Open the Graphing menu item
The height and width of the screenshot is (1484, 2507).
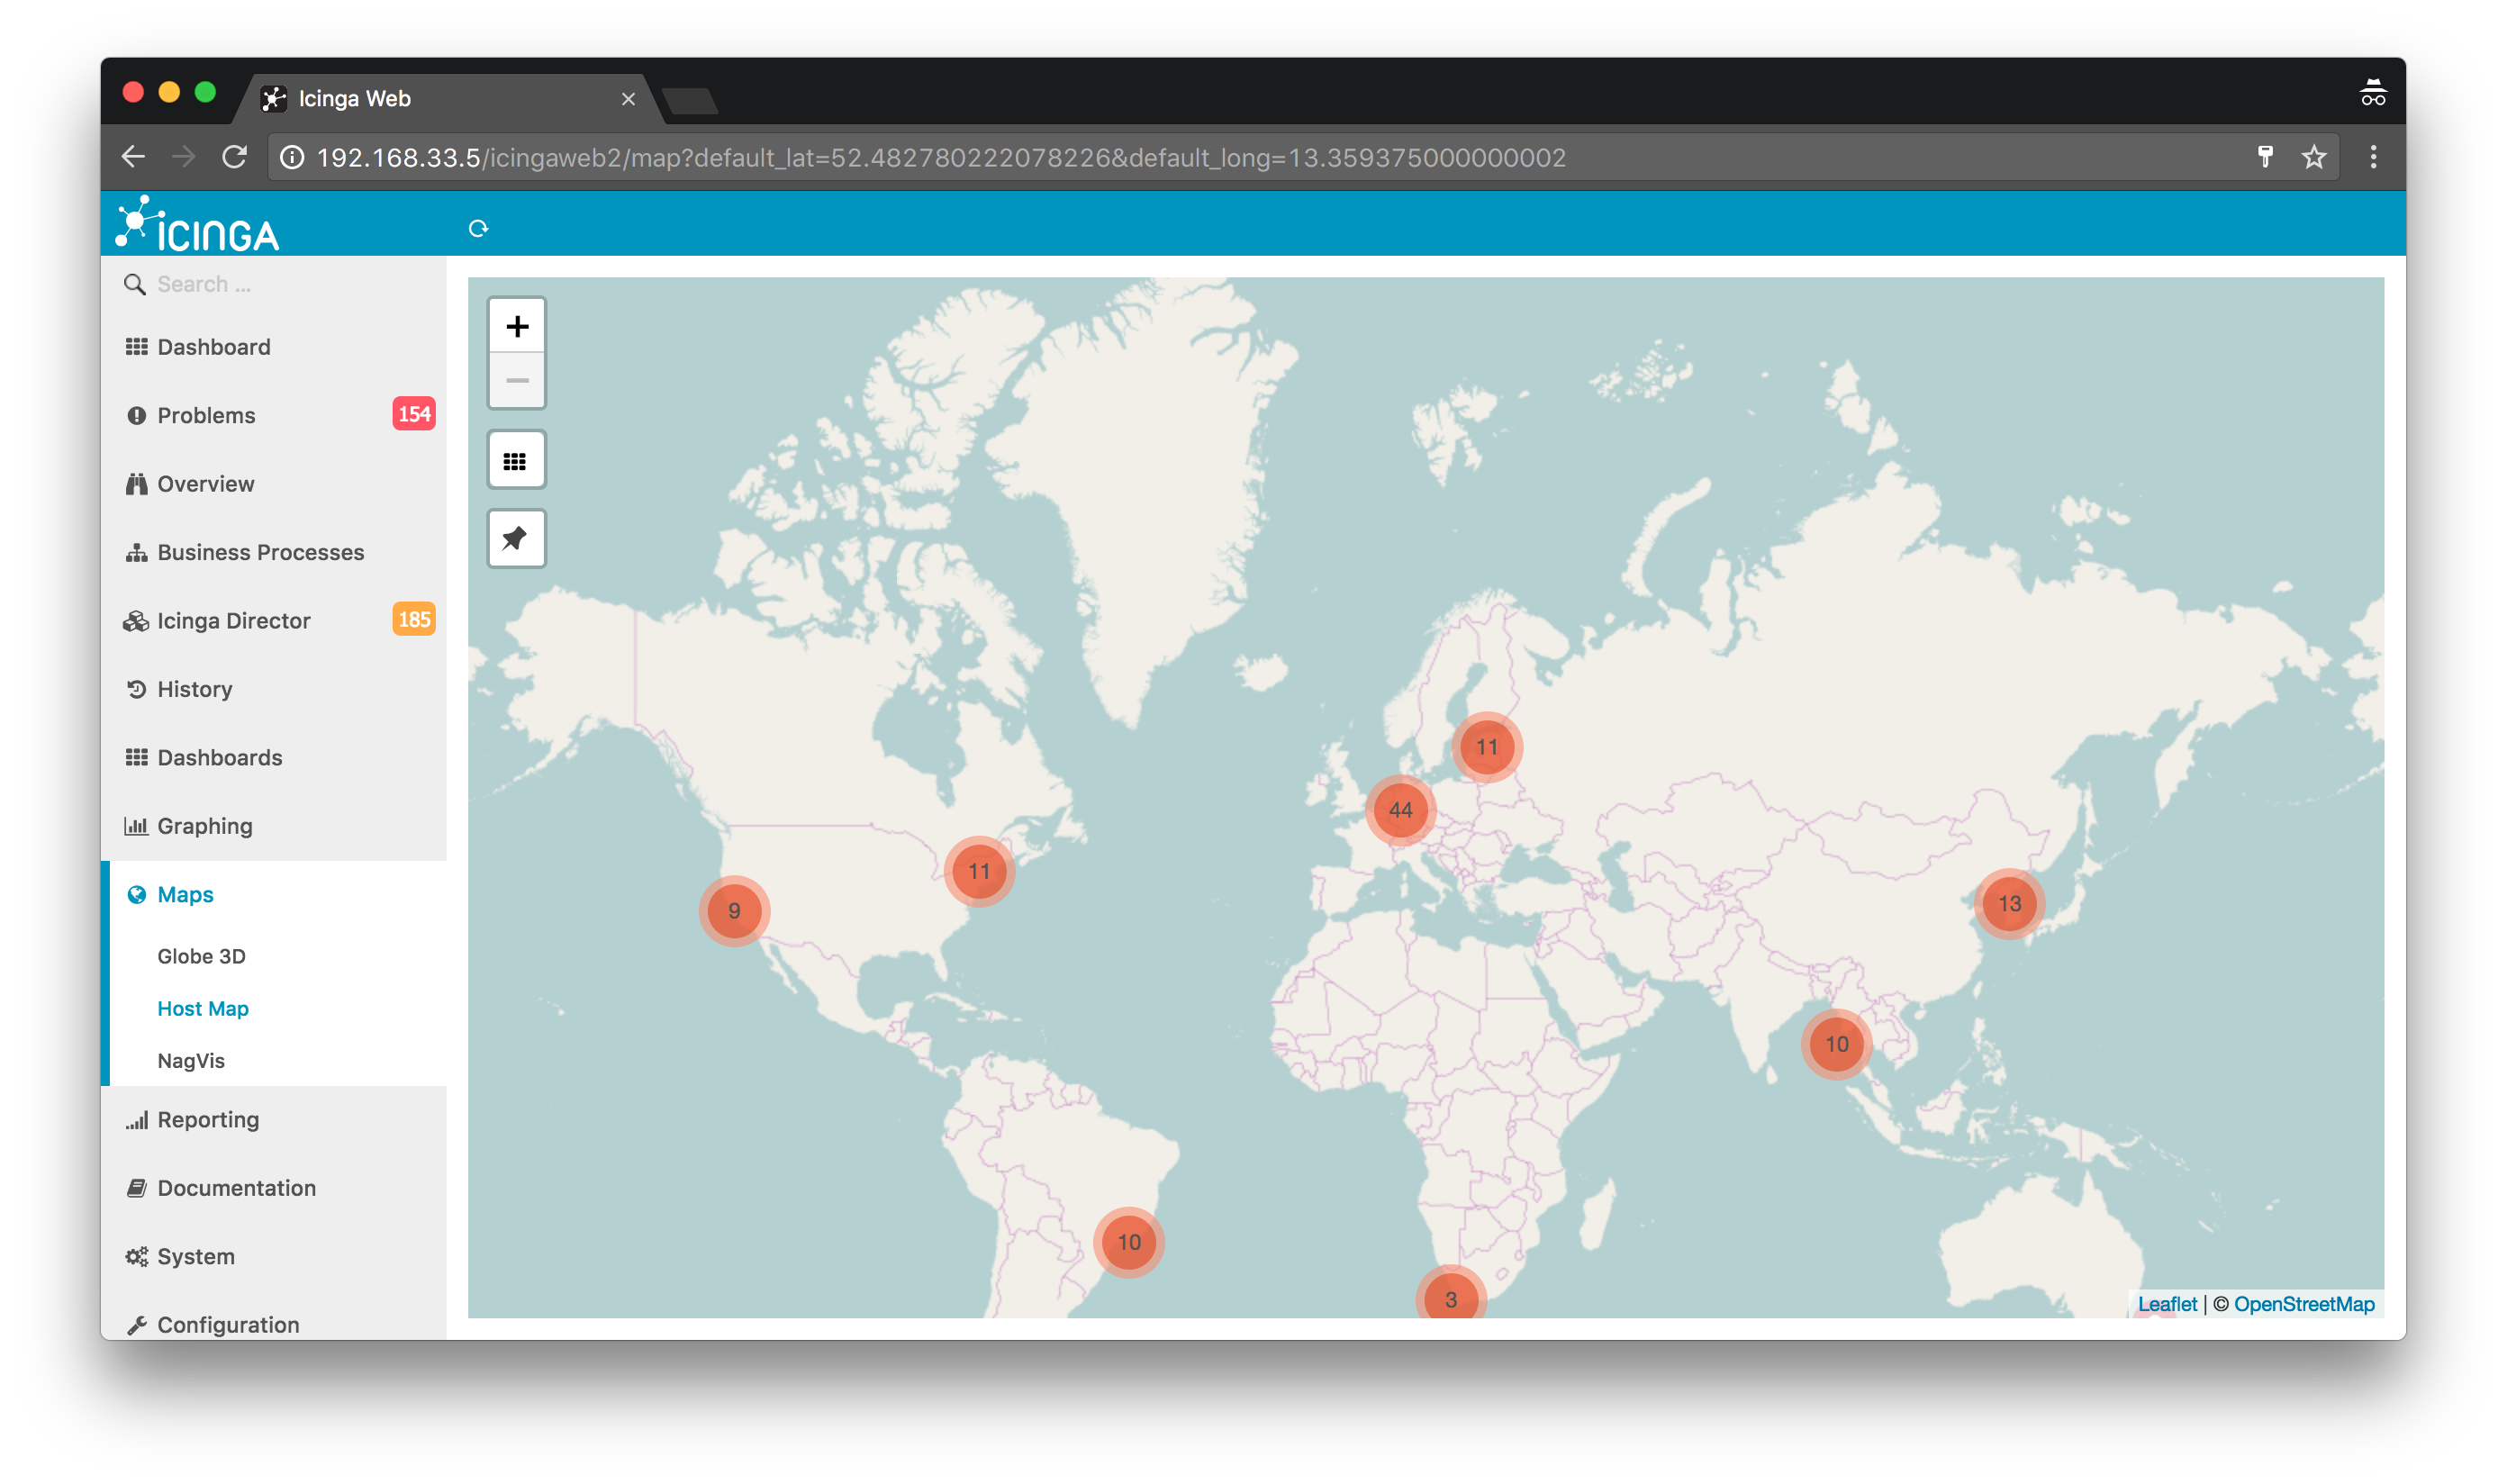[x=273, y=826]
